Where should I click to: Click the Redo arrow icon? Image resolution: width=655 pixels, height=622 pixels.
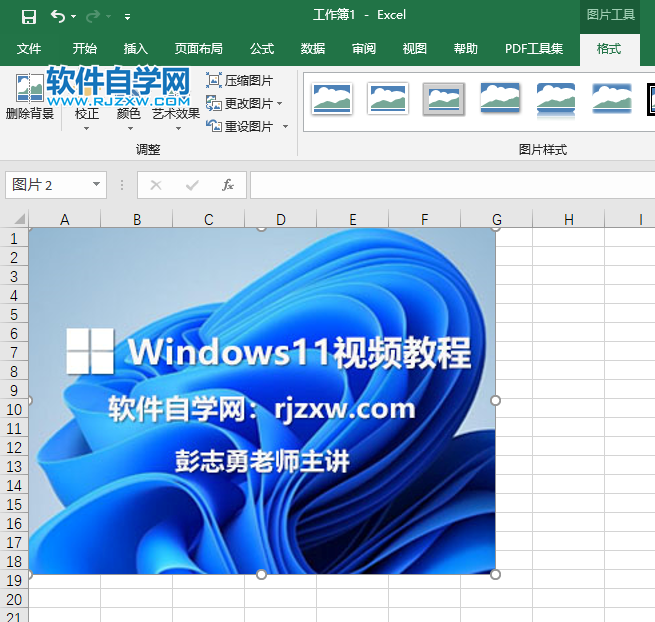pos(93,16)
